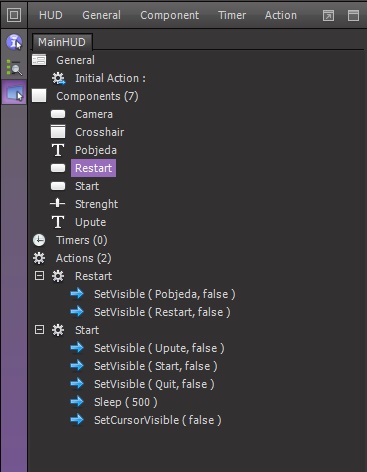Collapse the Restart action node
The width and height of the screenshot is (367, 472).
(39, 276)
